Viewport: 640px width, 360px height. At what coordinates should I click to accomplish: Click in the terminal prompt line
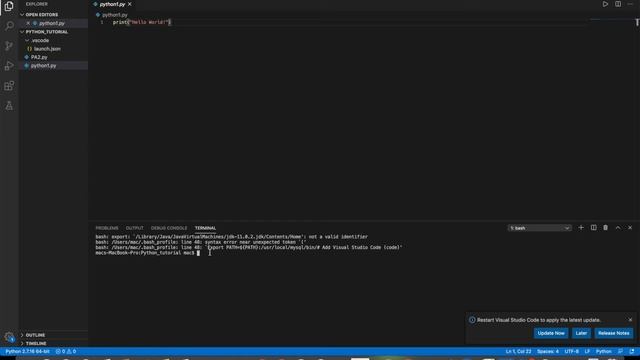pyautogui.click(x=147, y=253)
